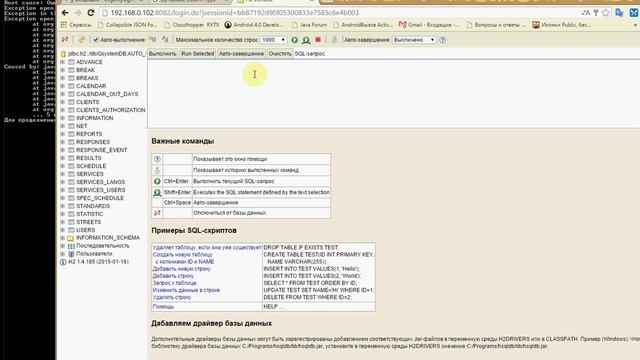Click the Последовательность sequences icon
The height and width of the screenshot is (360, 640).
click(71, 246)
